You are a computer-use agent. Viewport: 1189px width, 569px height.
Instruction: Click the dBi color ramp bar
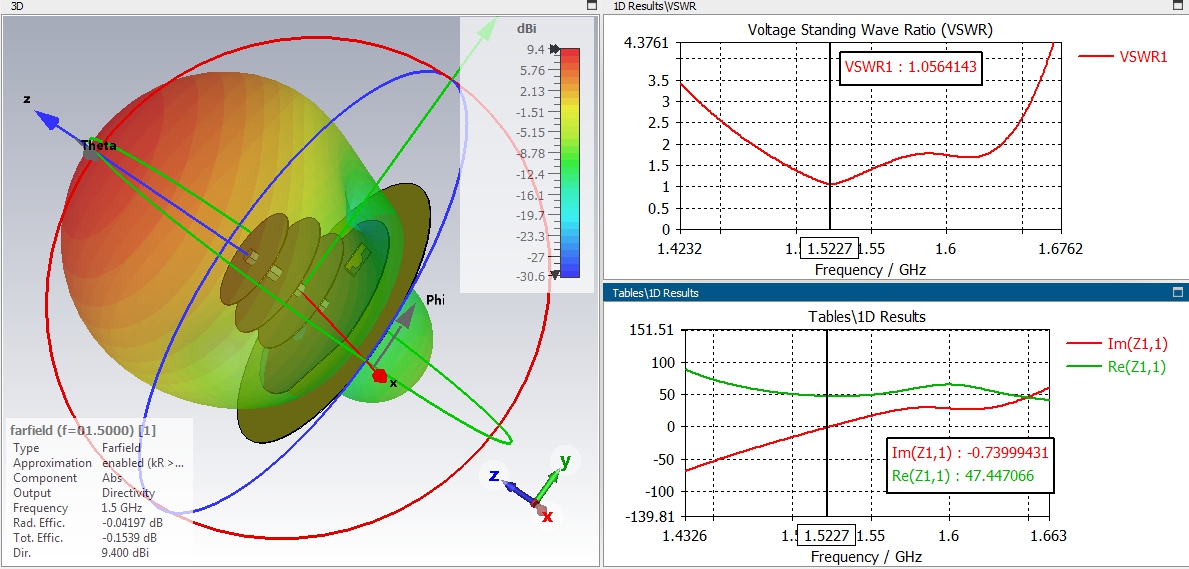[569, 163]
